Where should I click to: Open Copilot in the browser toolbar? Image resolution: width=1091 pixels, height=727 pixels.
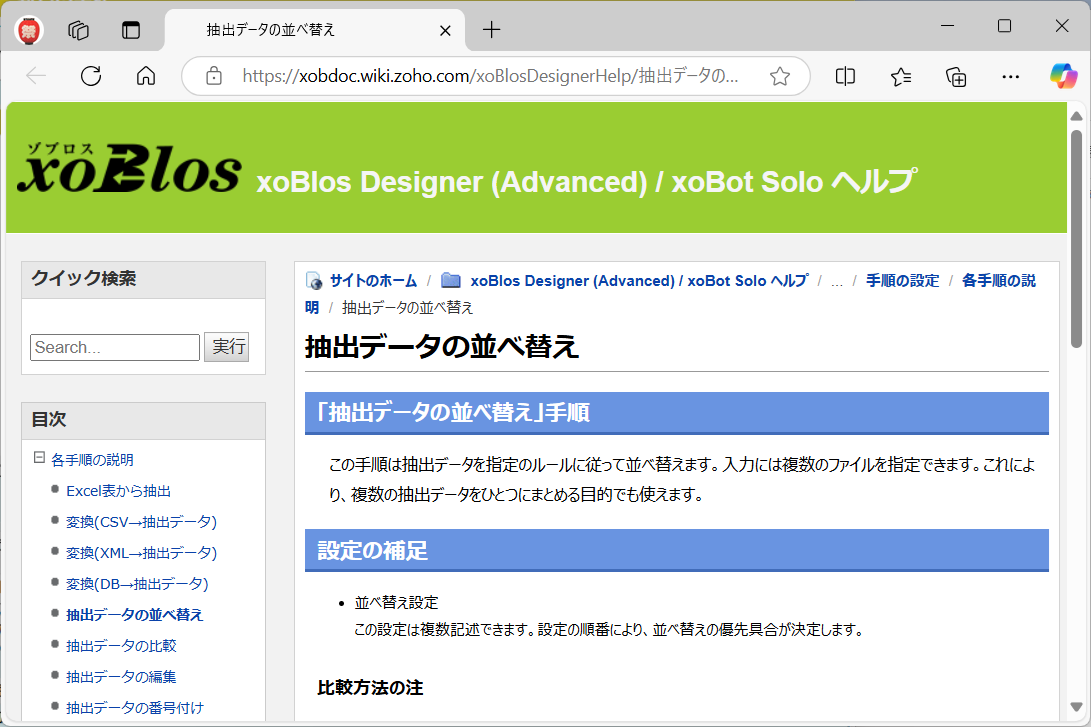(x=1063, y=76)
